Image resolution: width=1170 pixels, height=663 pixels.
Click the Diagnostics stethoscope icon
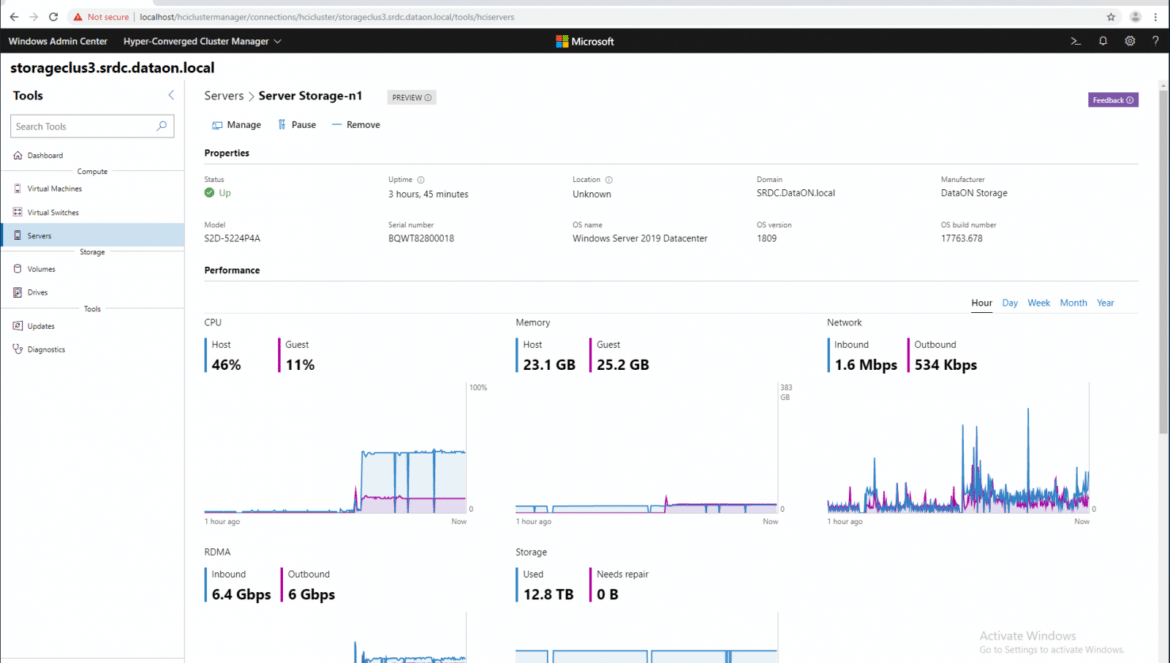pyautogui.click(x=18, y=349)
